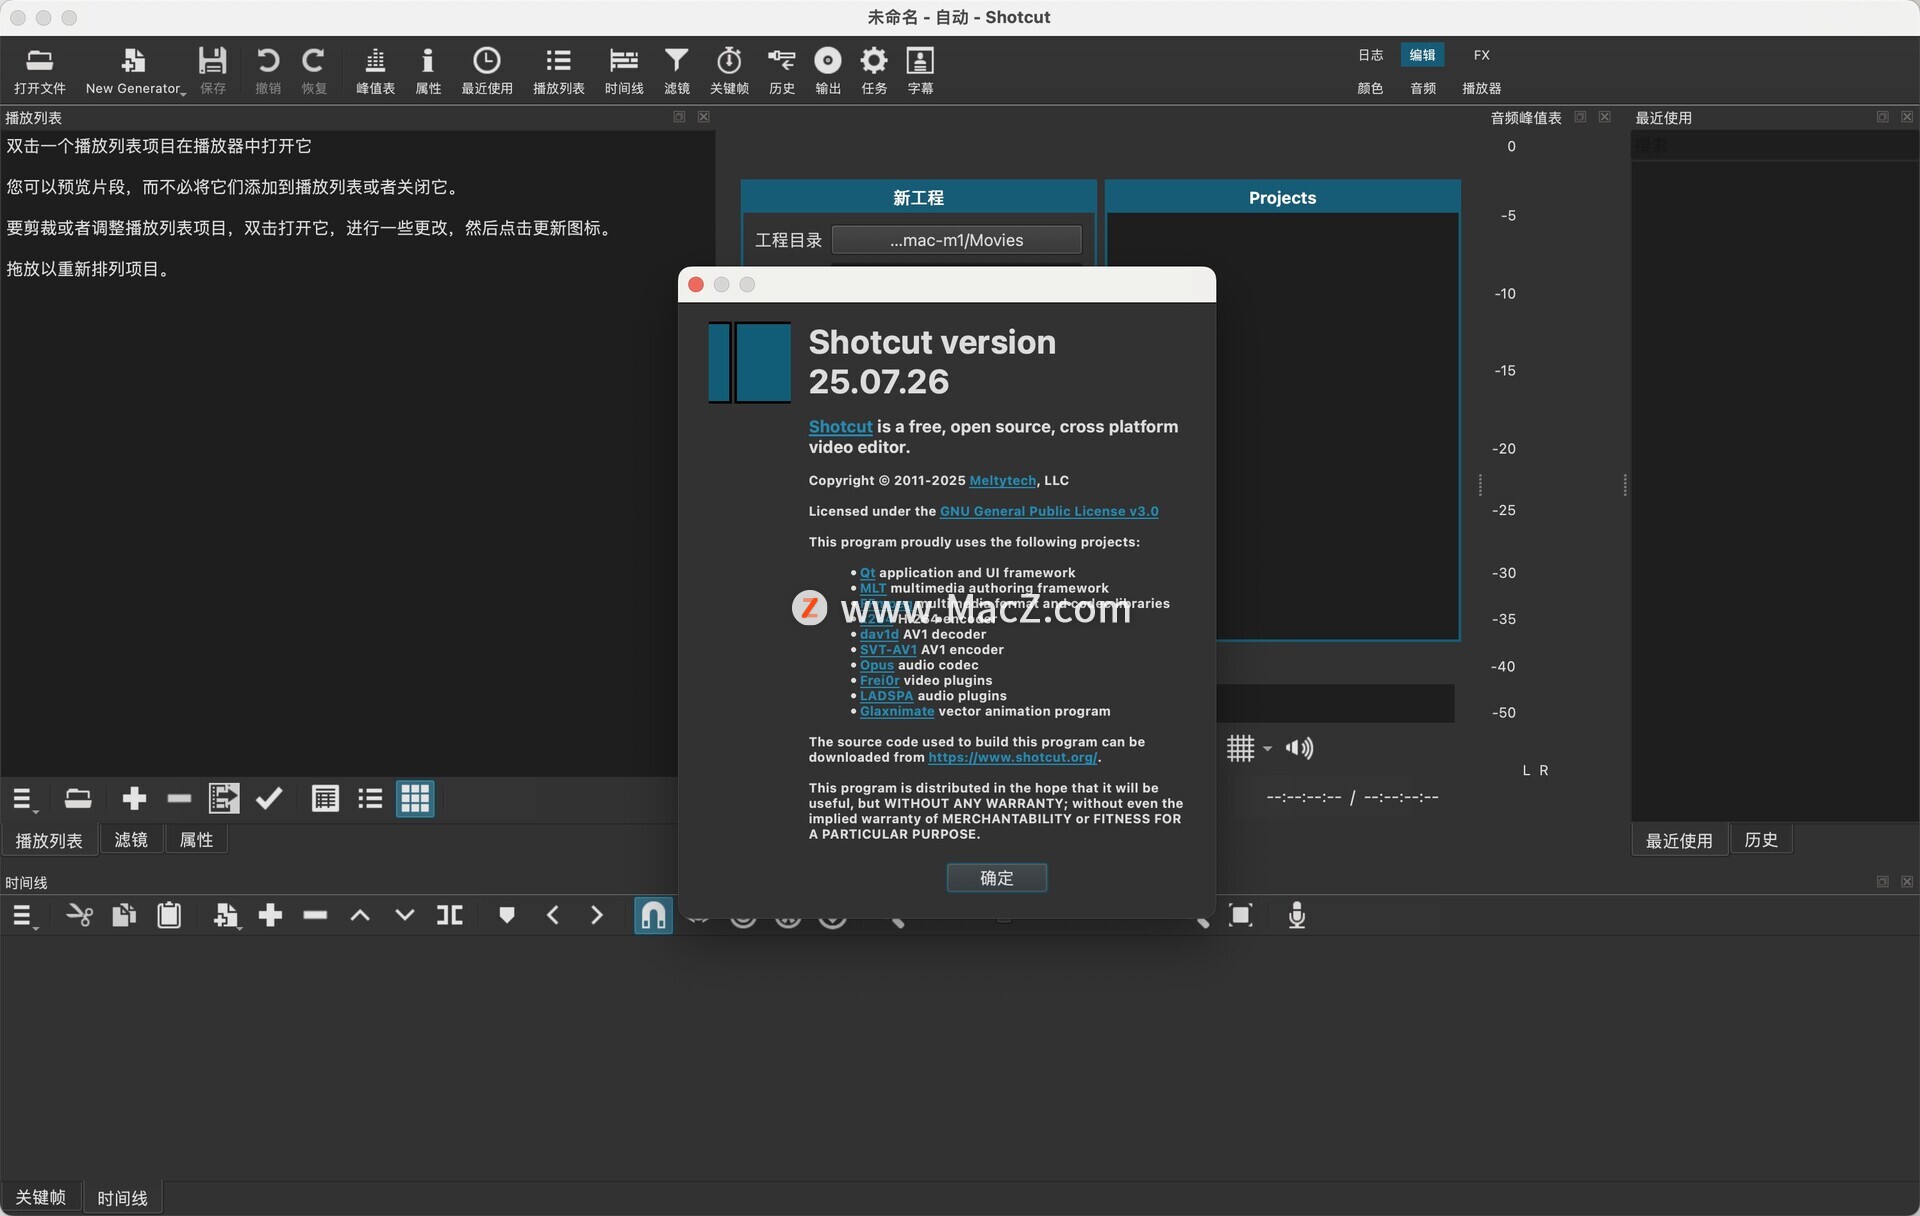Viewport: 1920px width, 1216px height.
Task: Open the LADSPA link
Action: click(x=886, y=696)
